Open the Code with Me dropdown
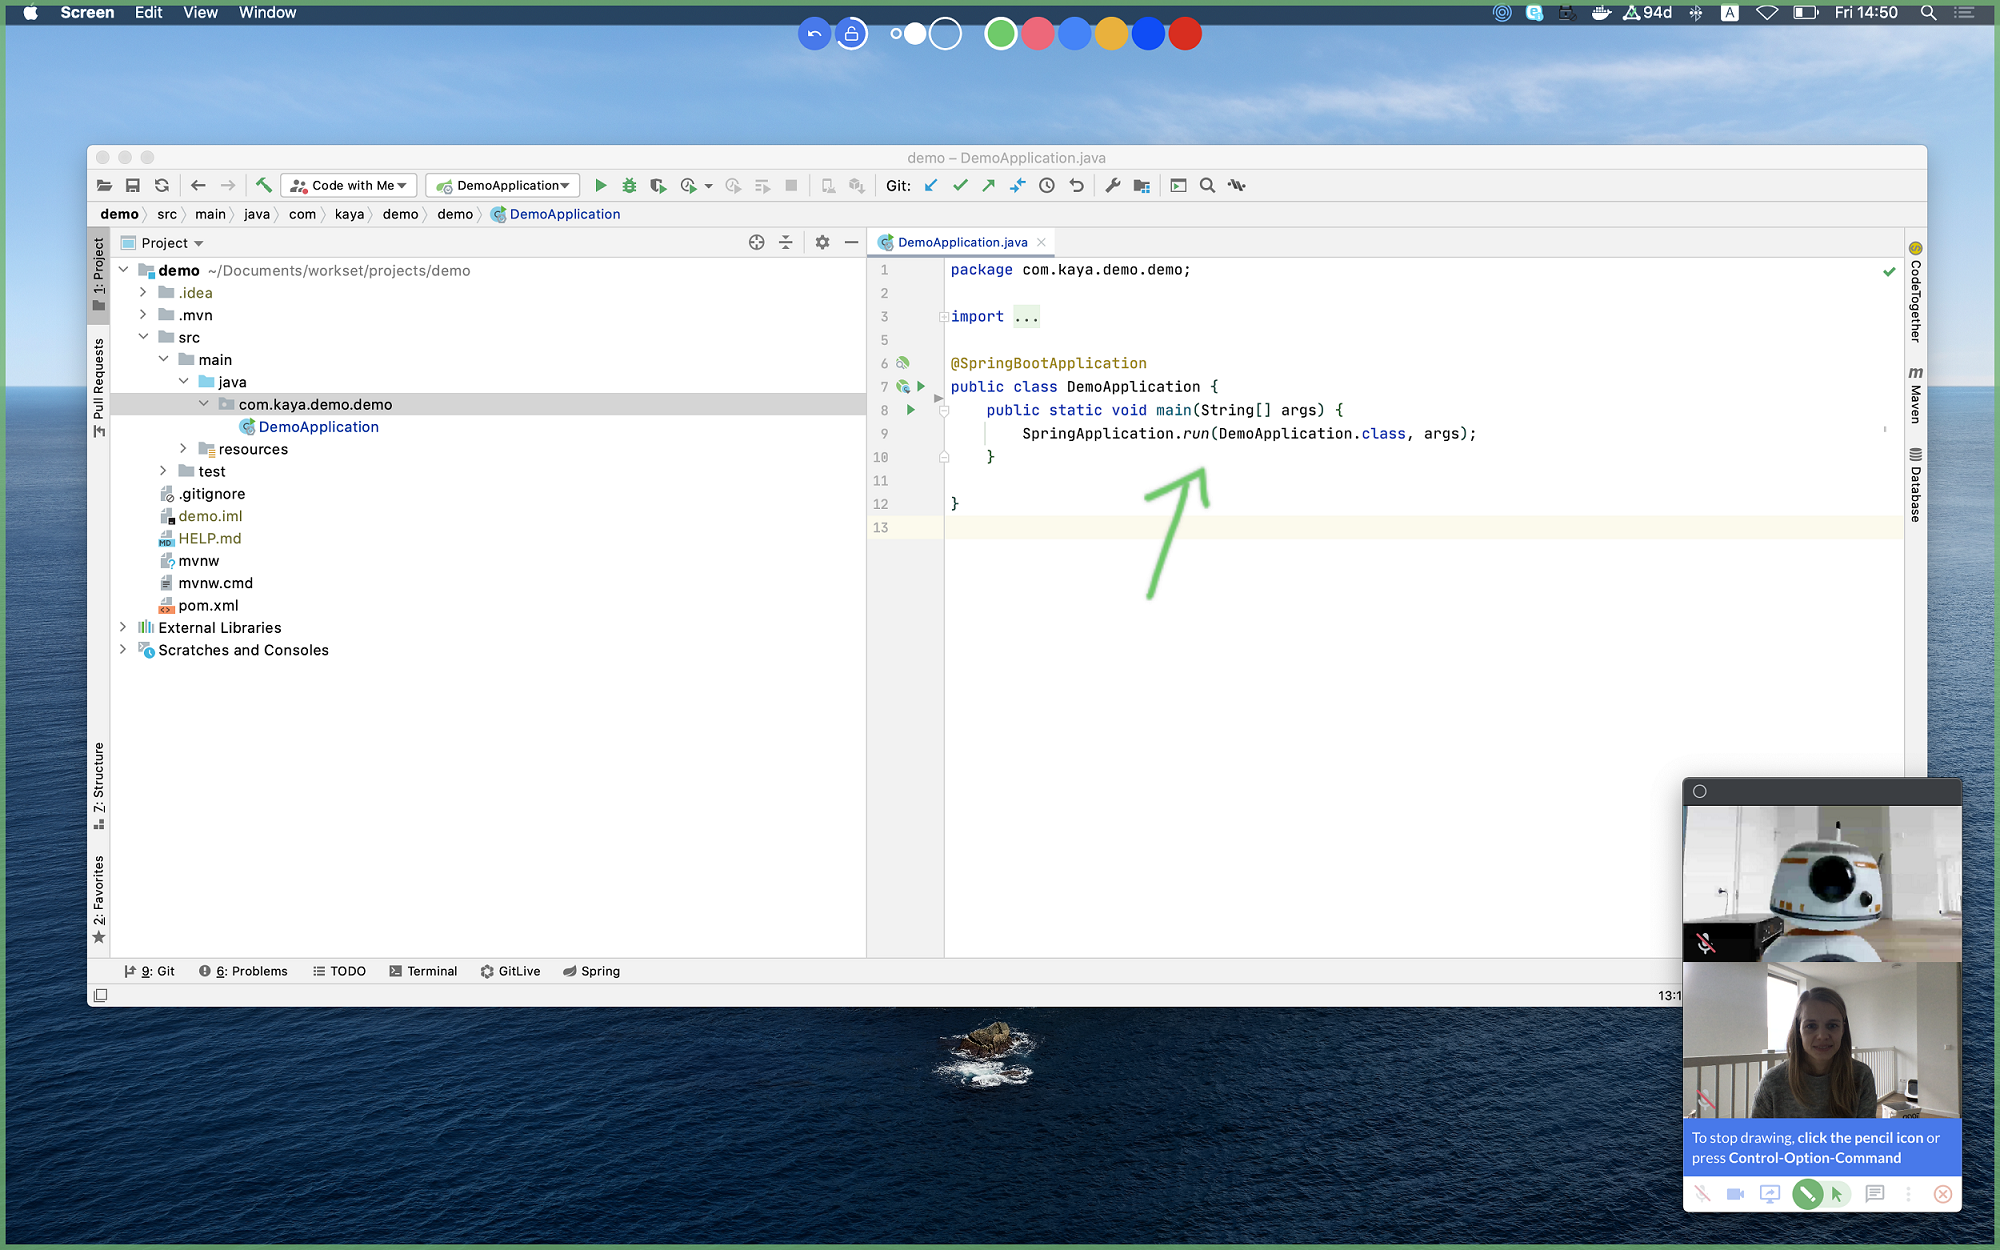The image size is (2000, 1250). tap(350, 185)
